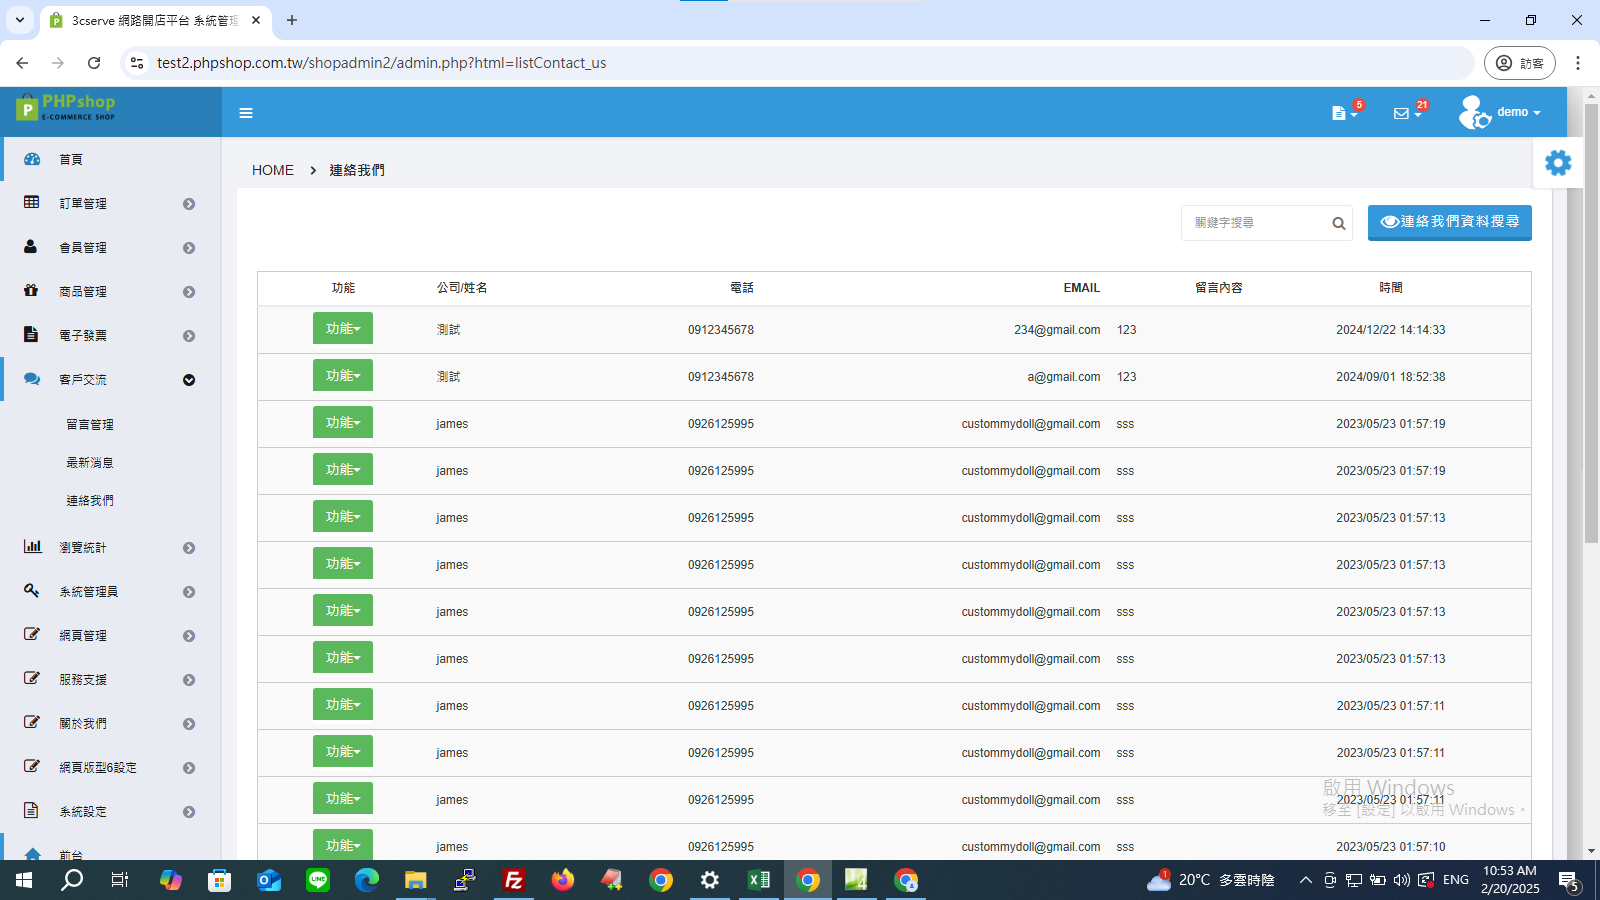Open the document notifications icon with badge 5
The image size is (1600, 900).
1345,112
